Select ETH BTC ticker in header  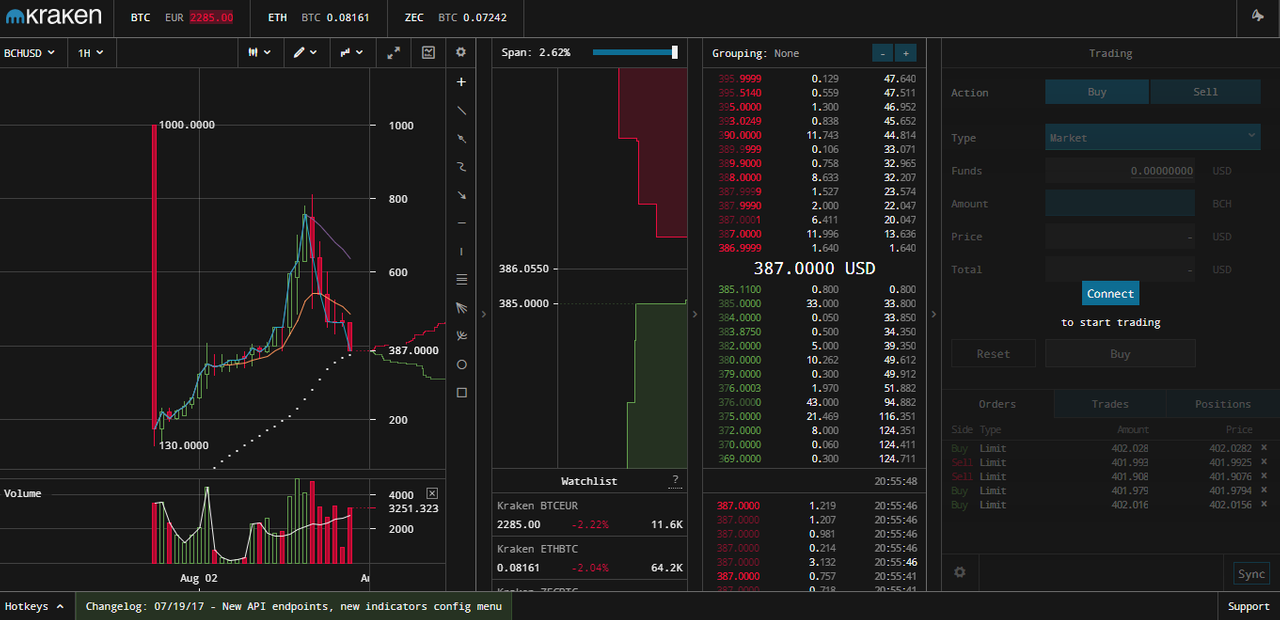pos(318,18)
